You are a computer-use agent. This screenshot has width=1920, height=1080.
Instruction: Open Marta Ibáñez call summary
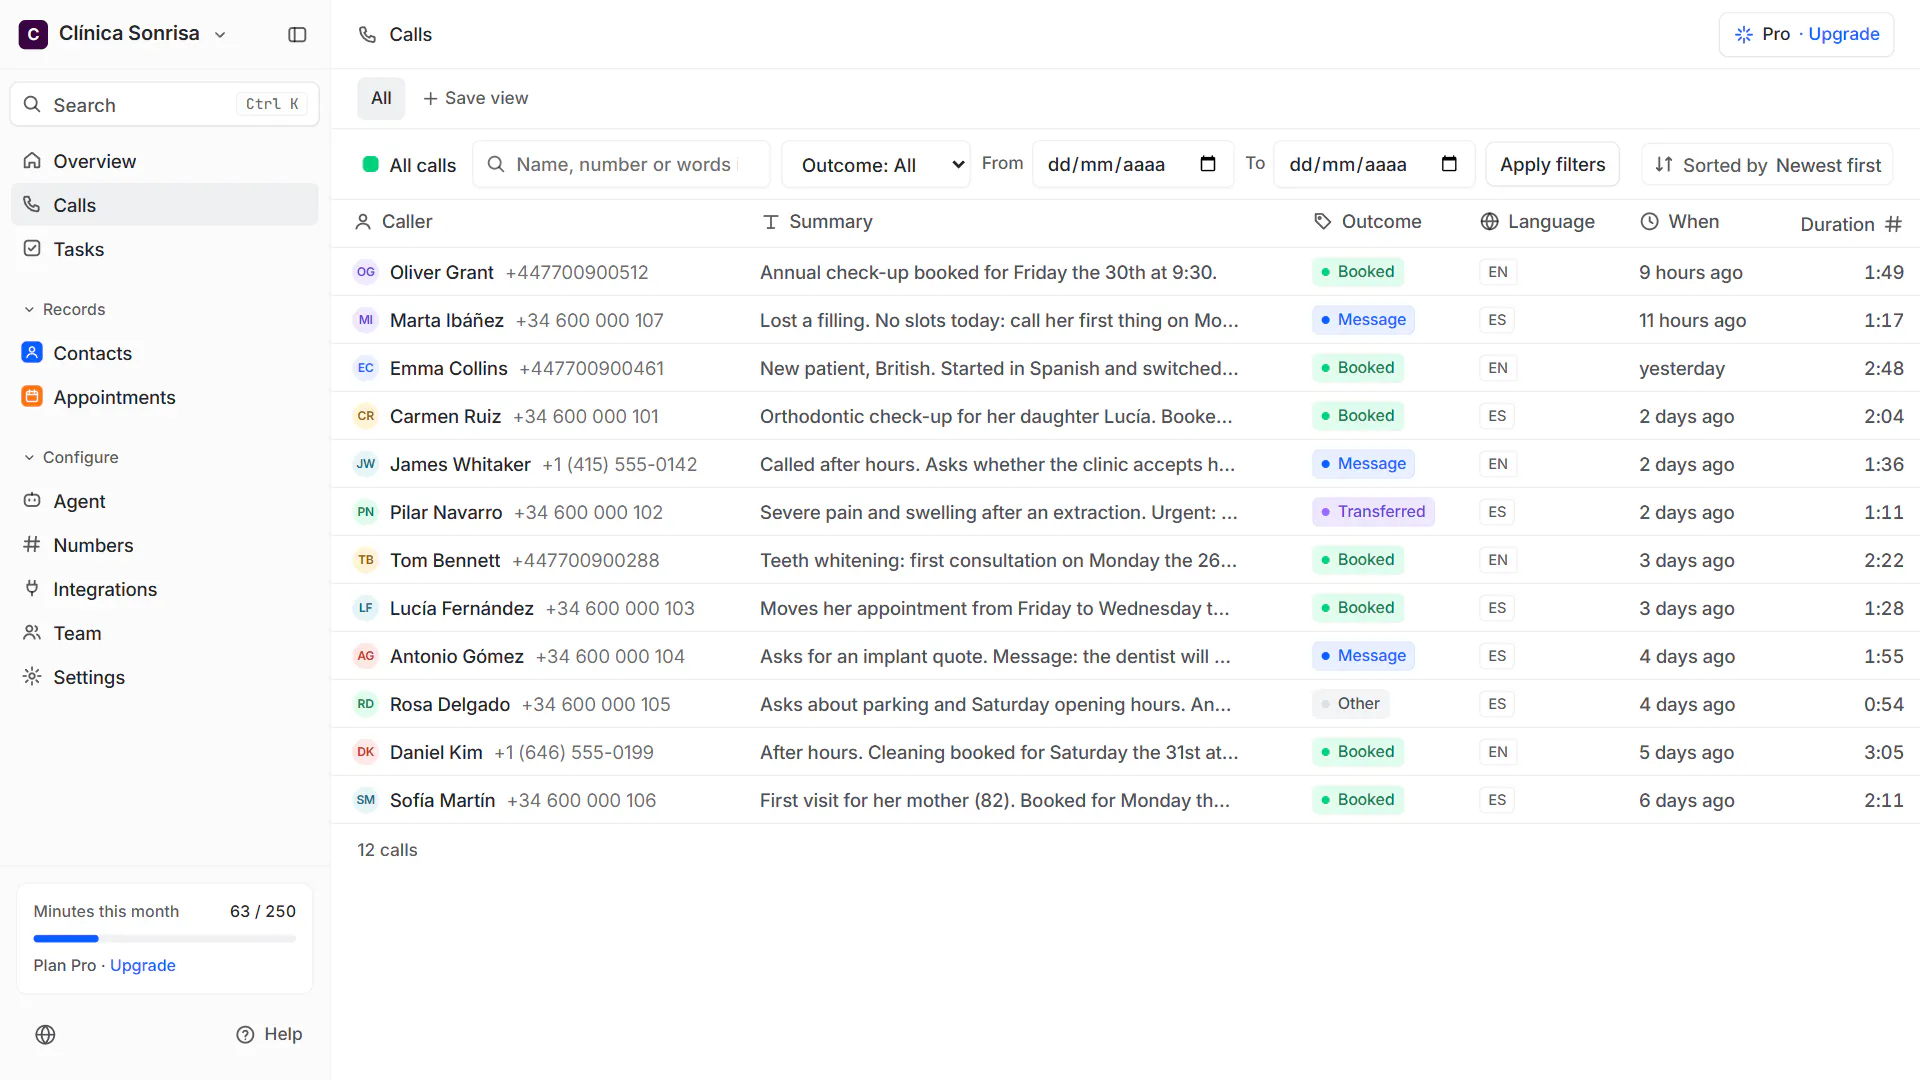(999, 320)
